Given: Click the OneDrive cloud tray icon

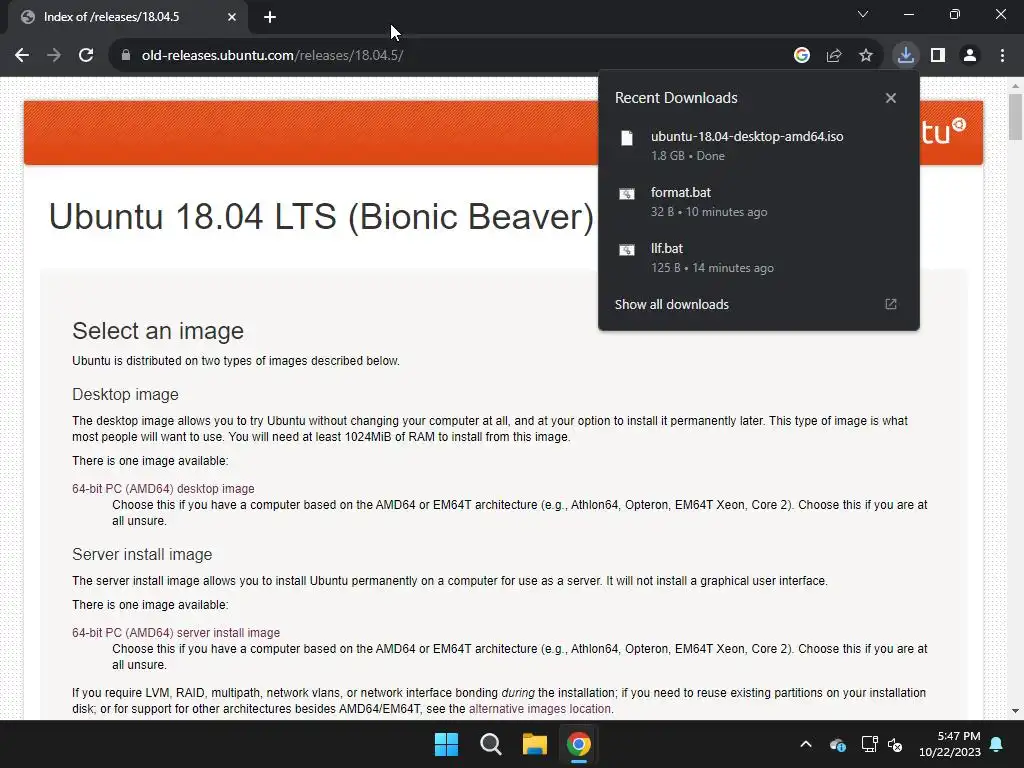Looking at the screenshot, I should 838,744.
